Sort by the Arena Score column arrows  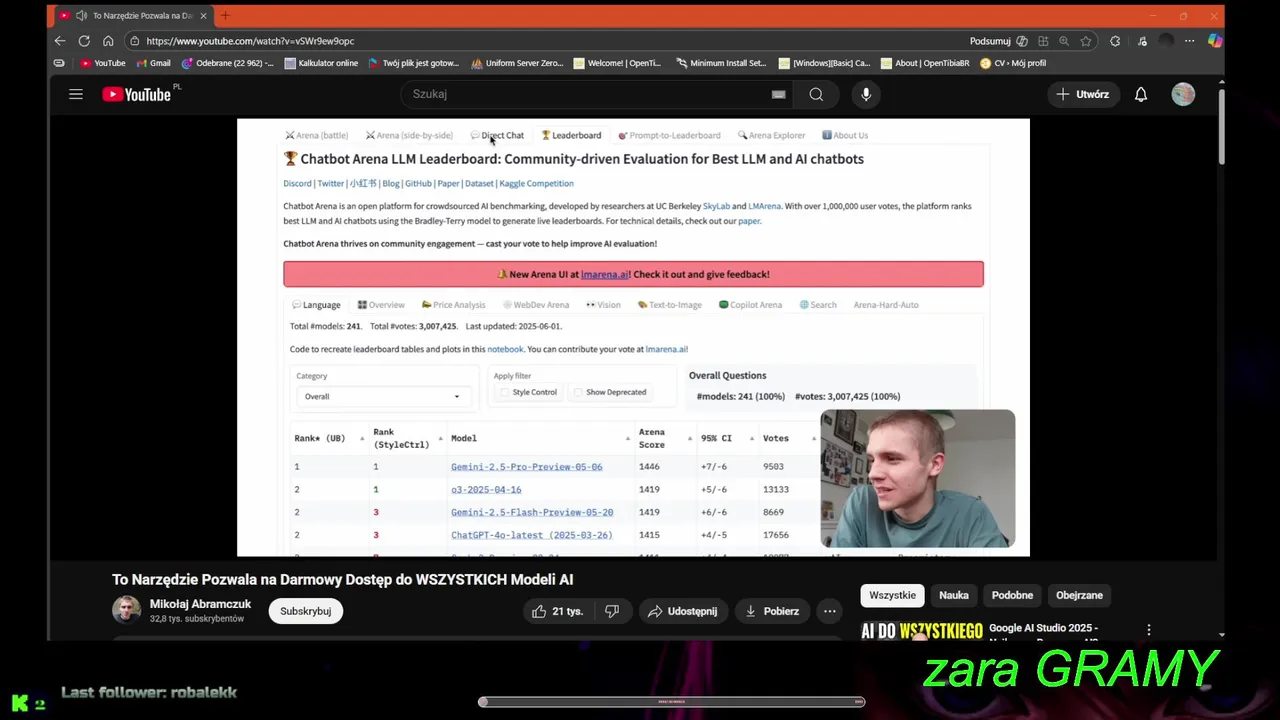point(689,438)
